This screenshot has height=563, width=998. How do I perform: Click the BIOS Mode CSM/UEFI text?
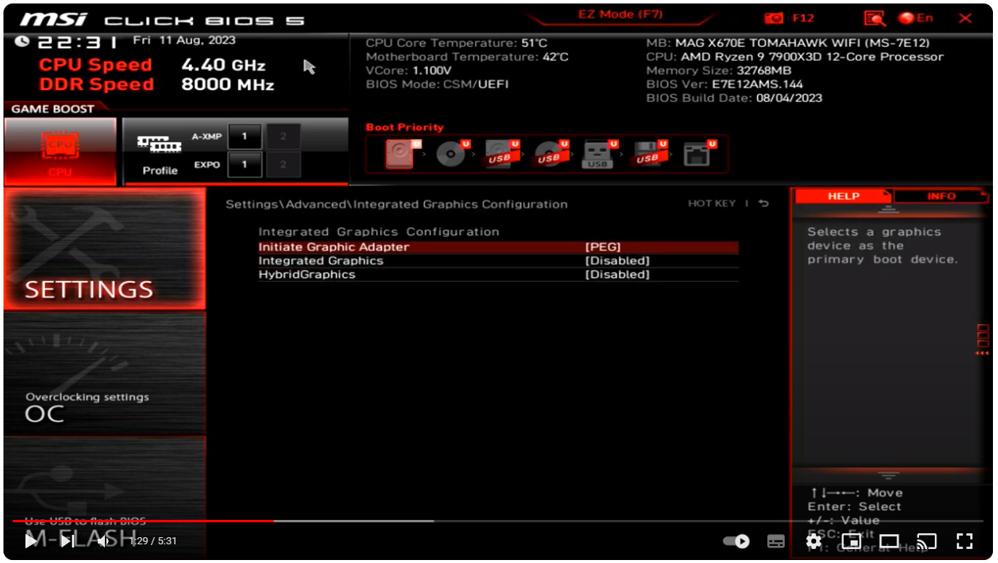[437, 84]
